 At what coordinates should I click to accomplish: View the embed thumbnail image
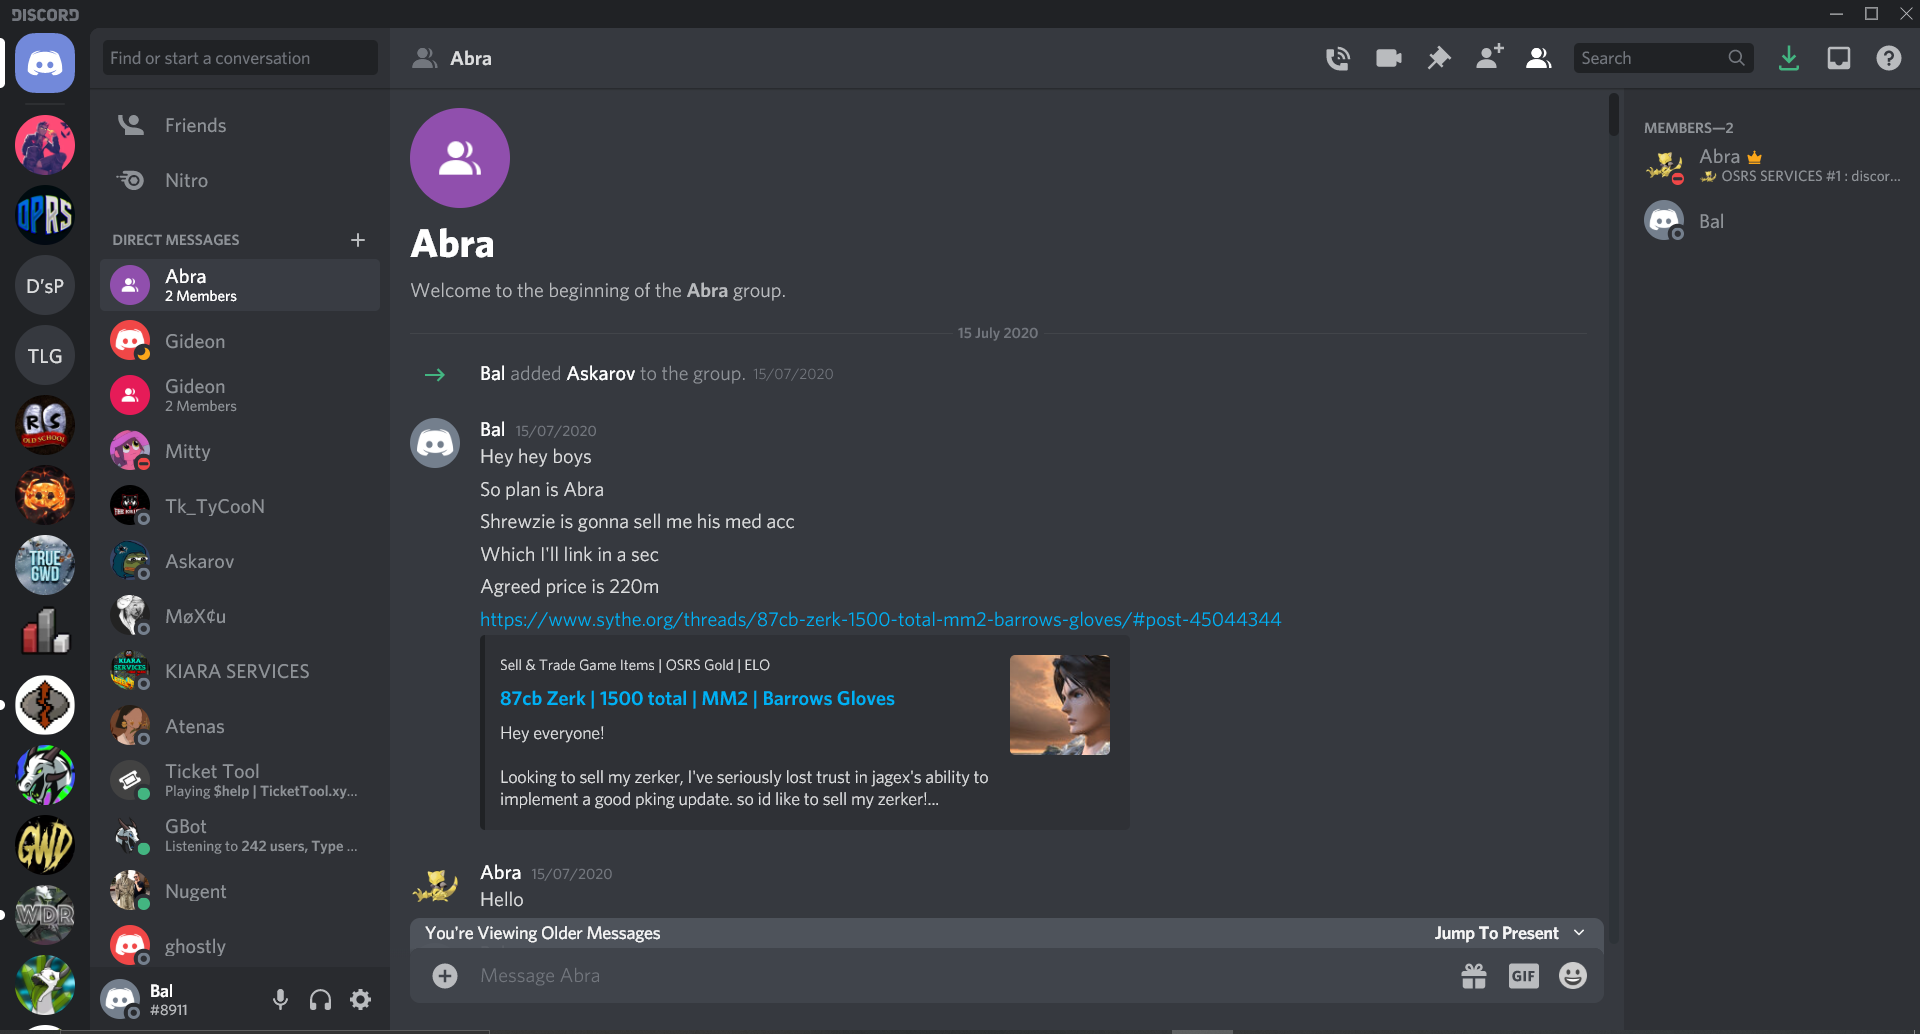[x=1060, y=705]
